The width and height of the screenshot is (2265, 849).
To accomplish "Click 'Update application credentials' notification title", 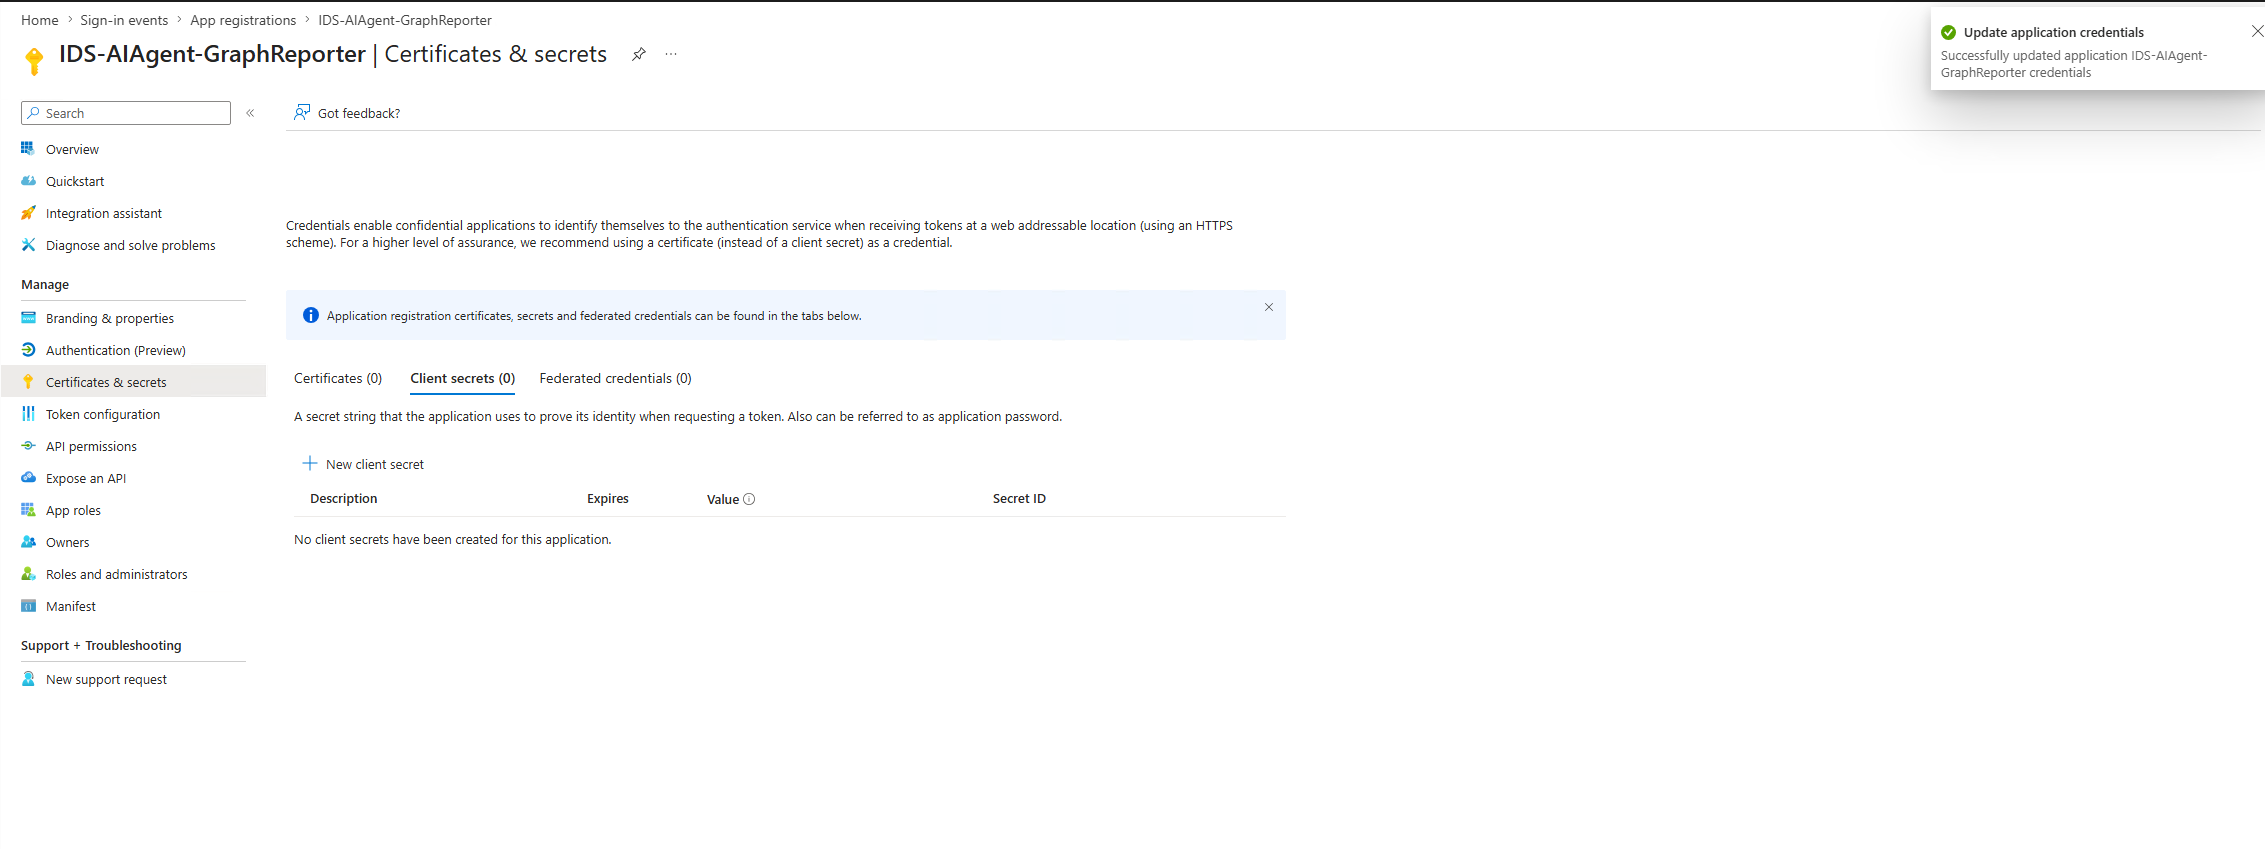I will pyautogui.click(x=2054, y=32).
